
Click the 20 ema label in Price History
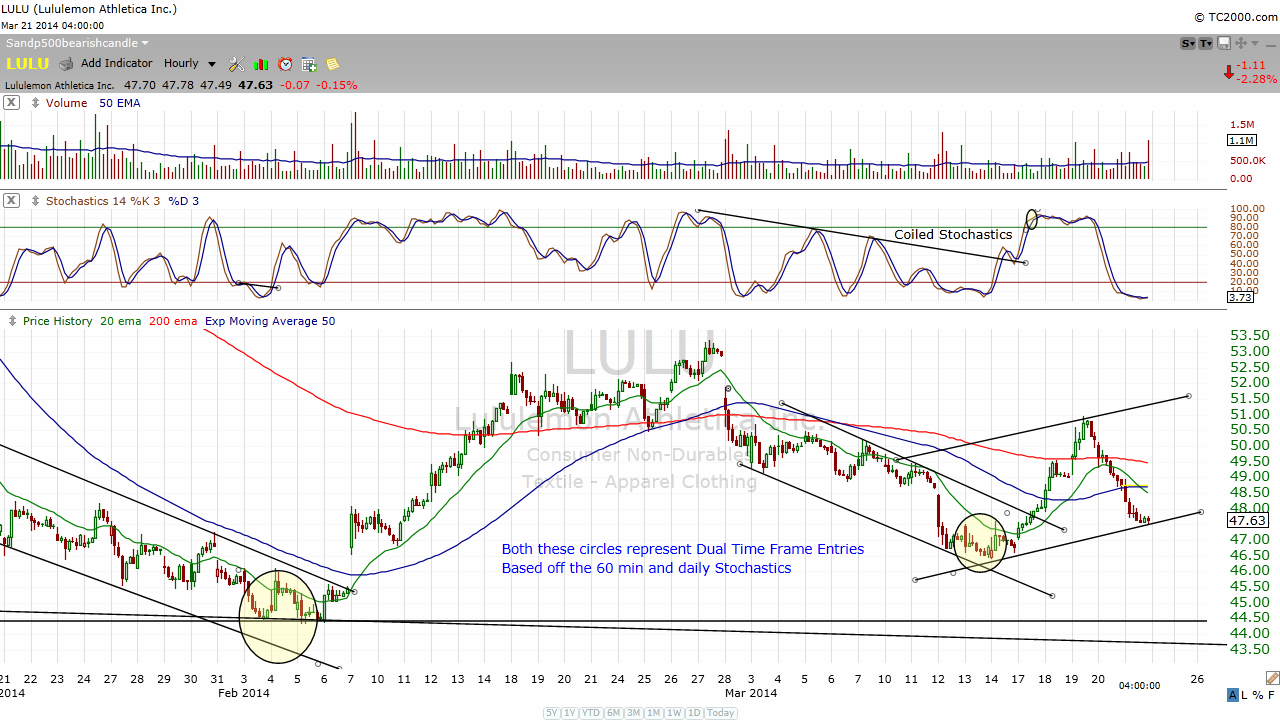point(121,321)
